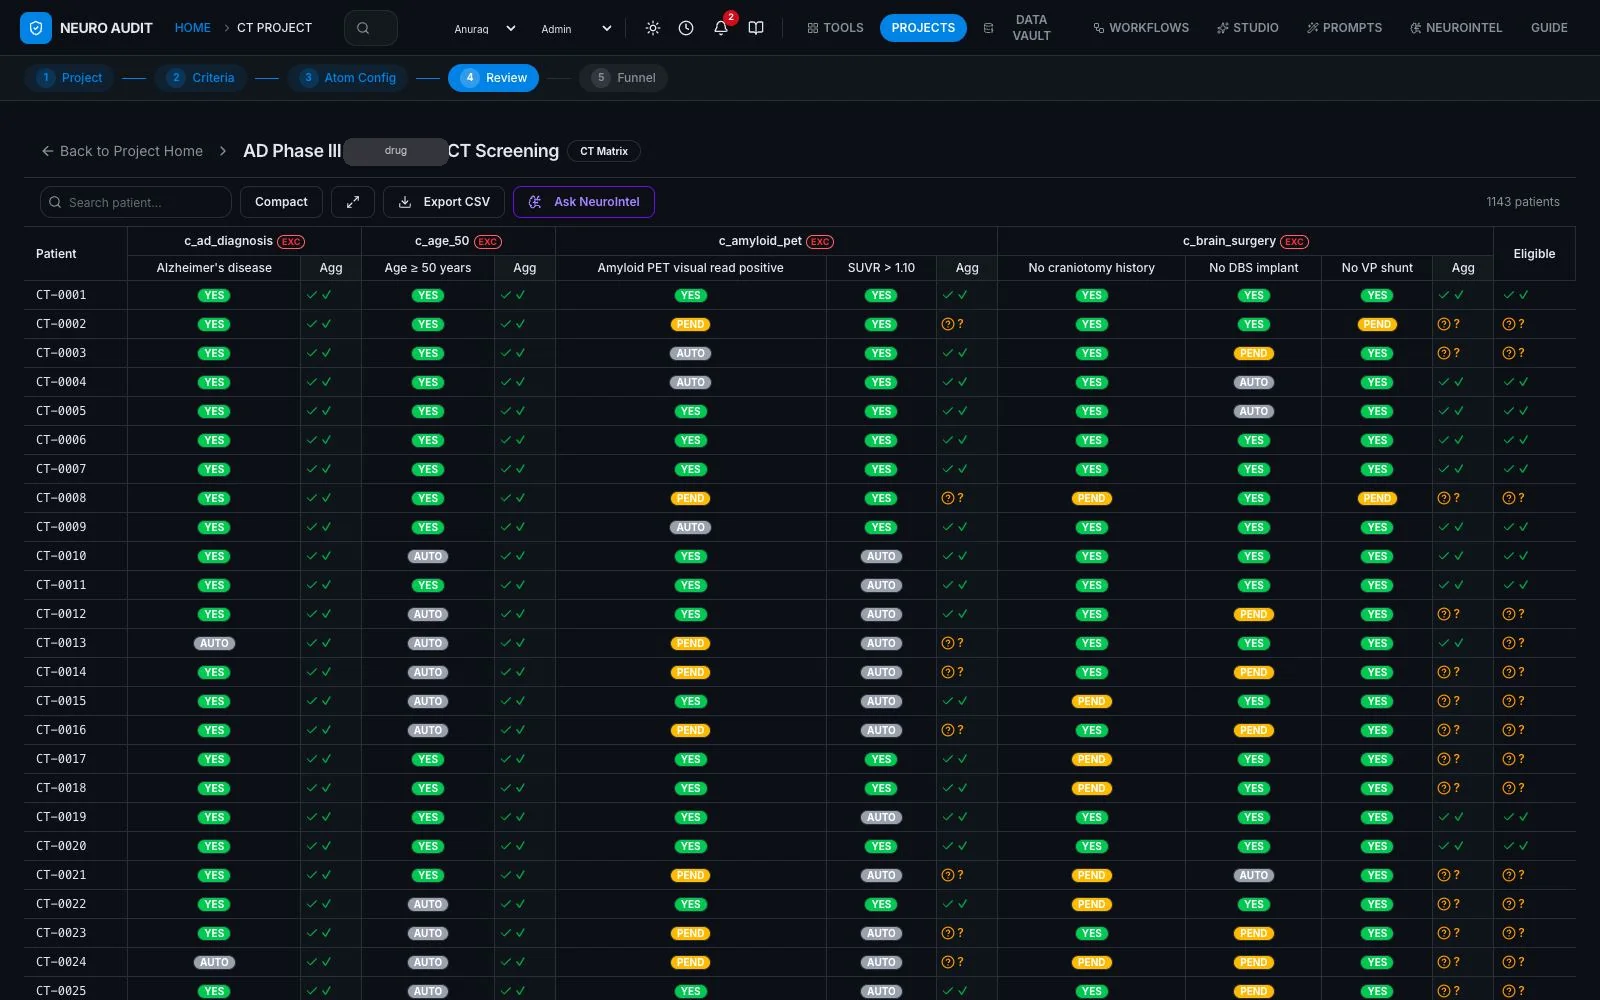Click the expand fullscreen arrows button
1600x1000 pixels.
tap(353, 202)
